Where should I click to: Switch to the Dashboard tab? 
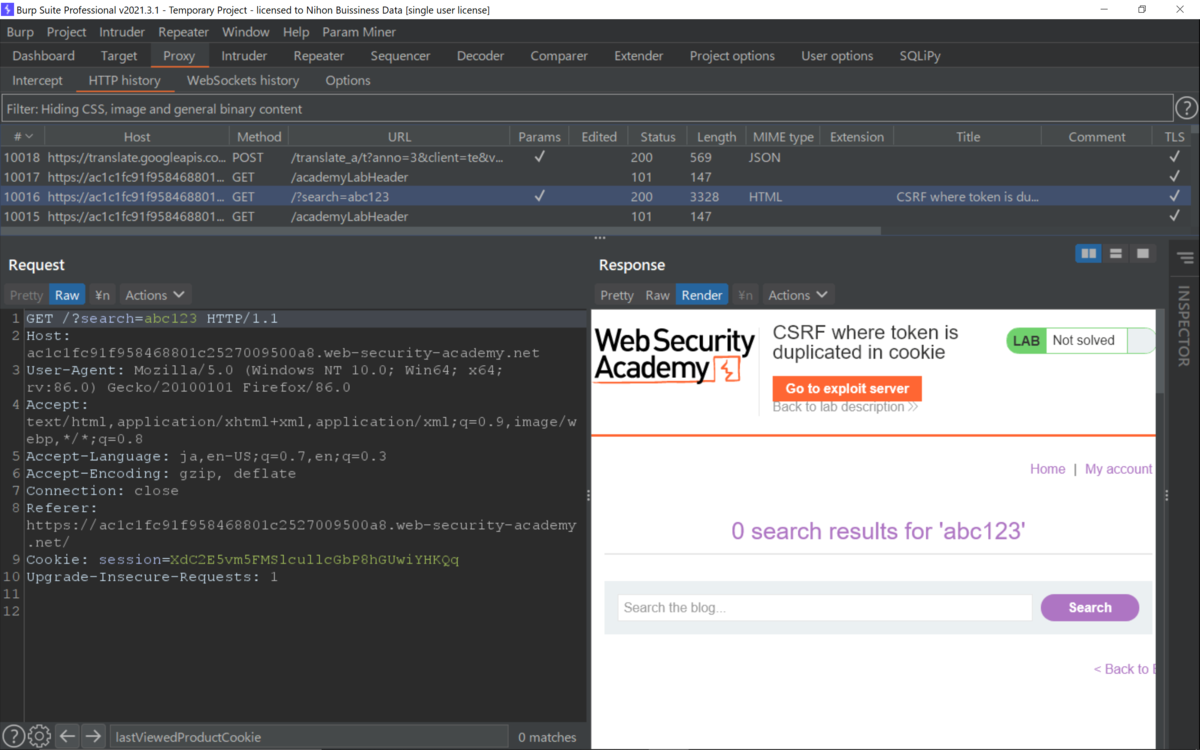pyautogui.click(x=44, y=56)
